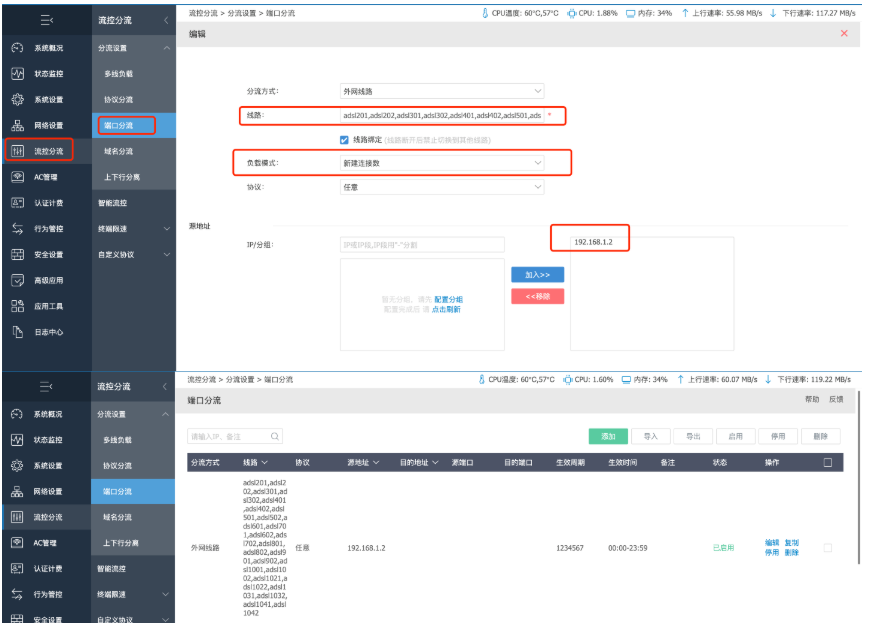Focus the IP/分组 input field
Image resolution: width=872 pixels, height=626 pixels.
[423, 245]
